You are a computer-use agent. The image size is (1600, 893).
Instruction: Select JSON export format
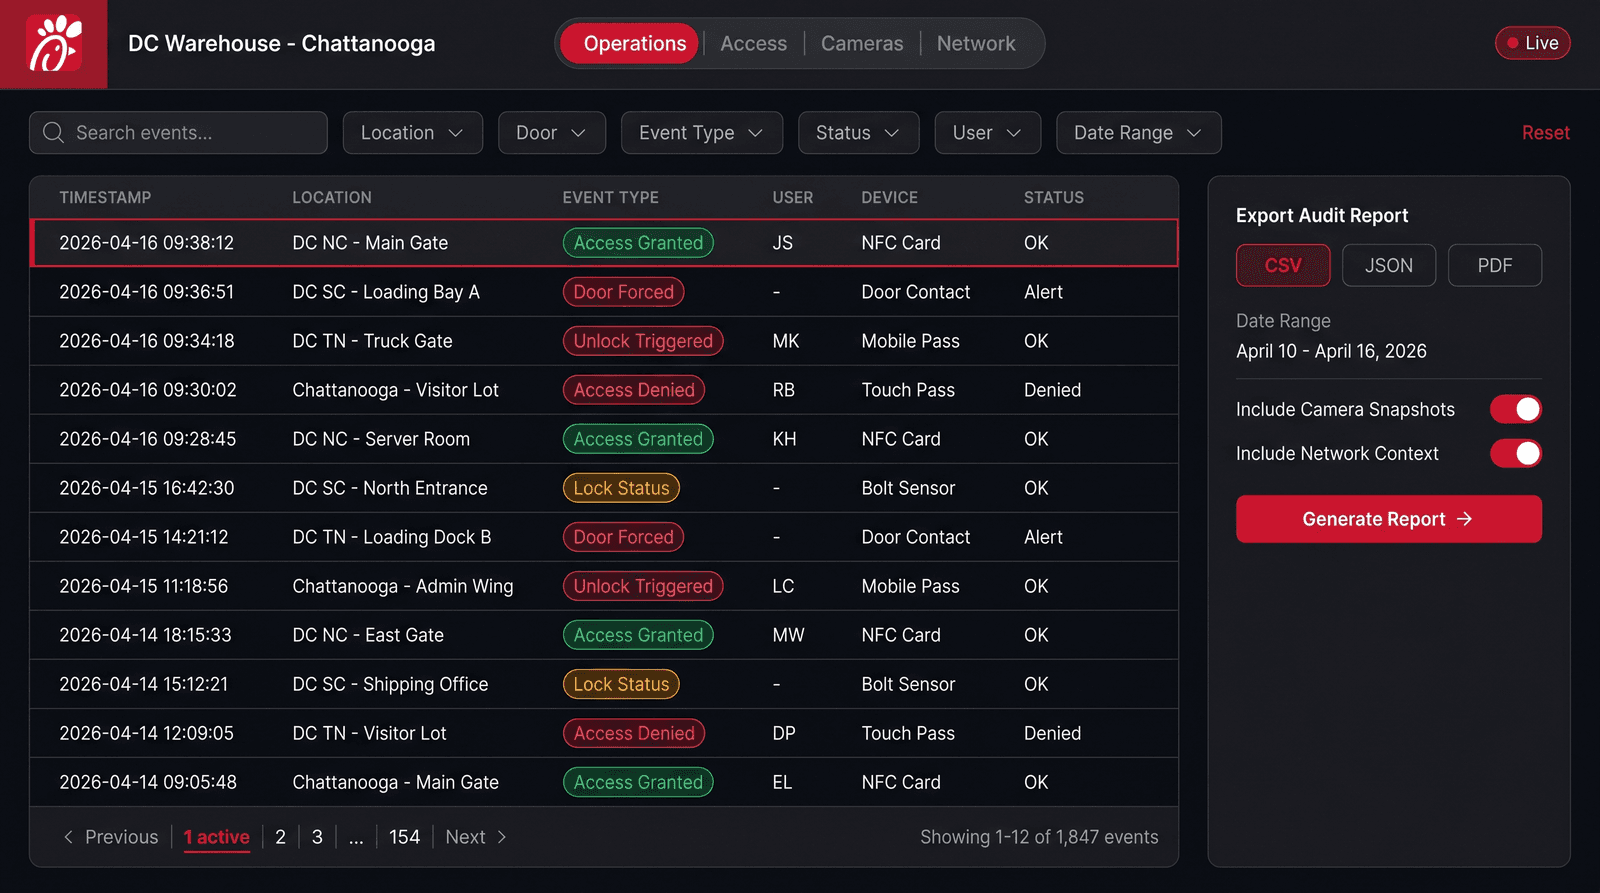tap(1389, 265)
